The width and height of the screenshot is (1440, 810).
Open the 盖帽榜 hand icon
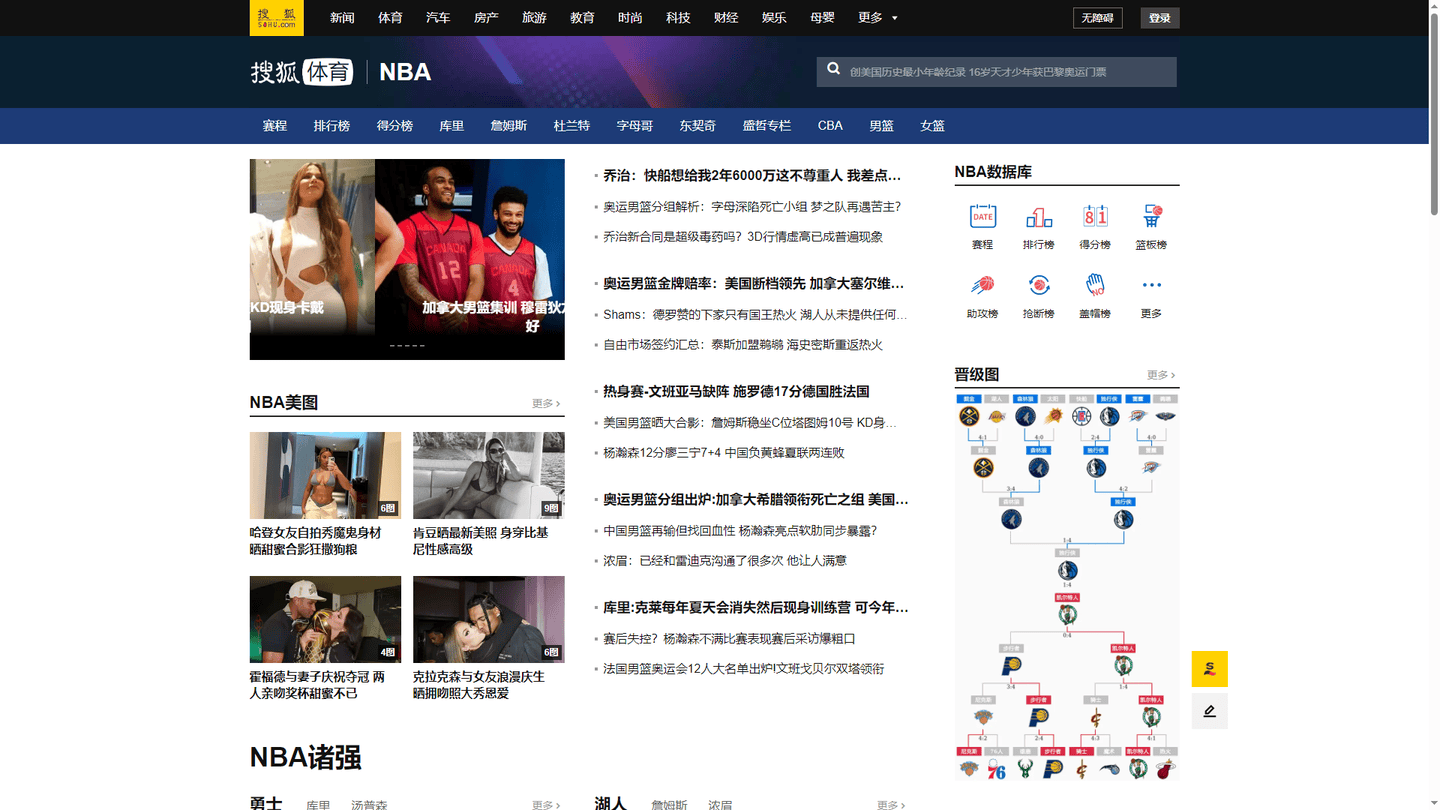(1095, 286)
